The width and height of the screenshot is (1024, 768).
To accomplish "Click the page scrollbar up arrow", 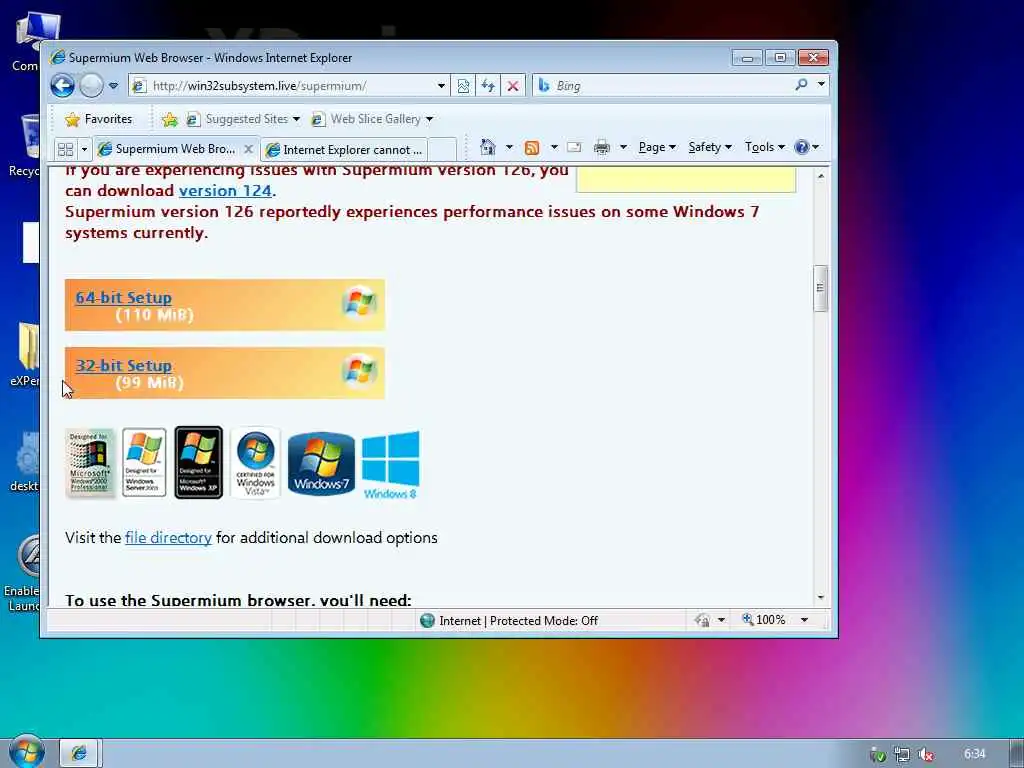I will tap(821, 176).
